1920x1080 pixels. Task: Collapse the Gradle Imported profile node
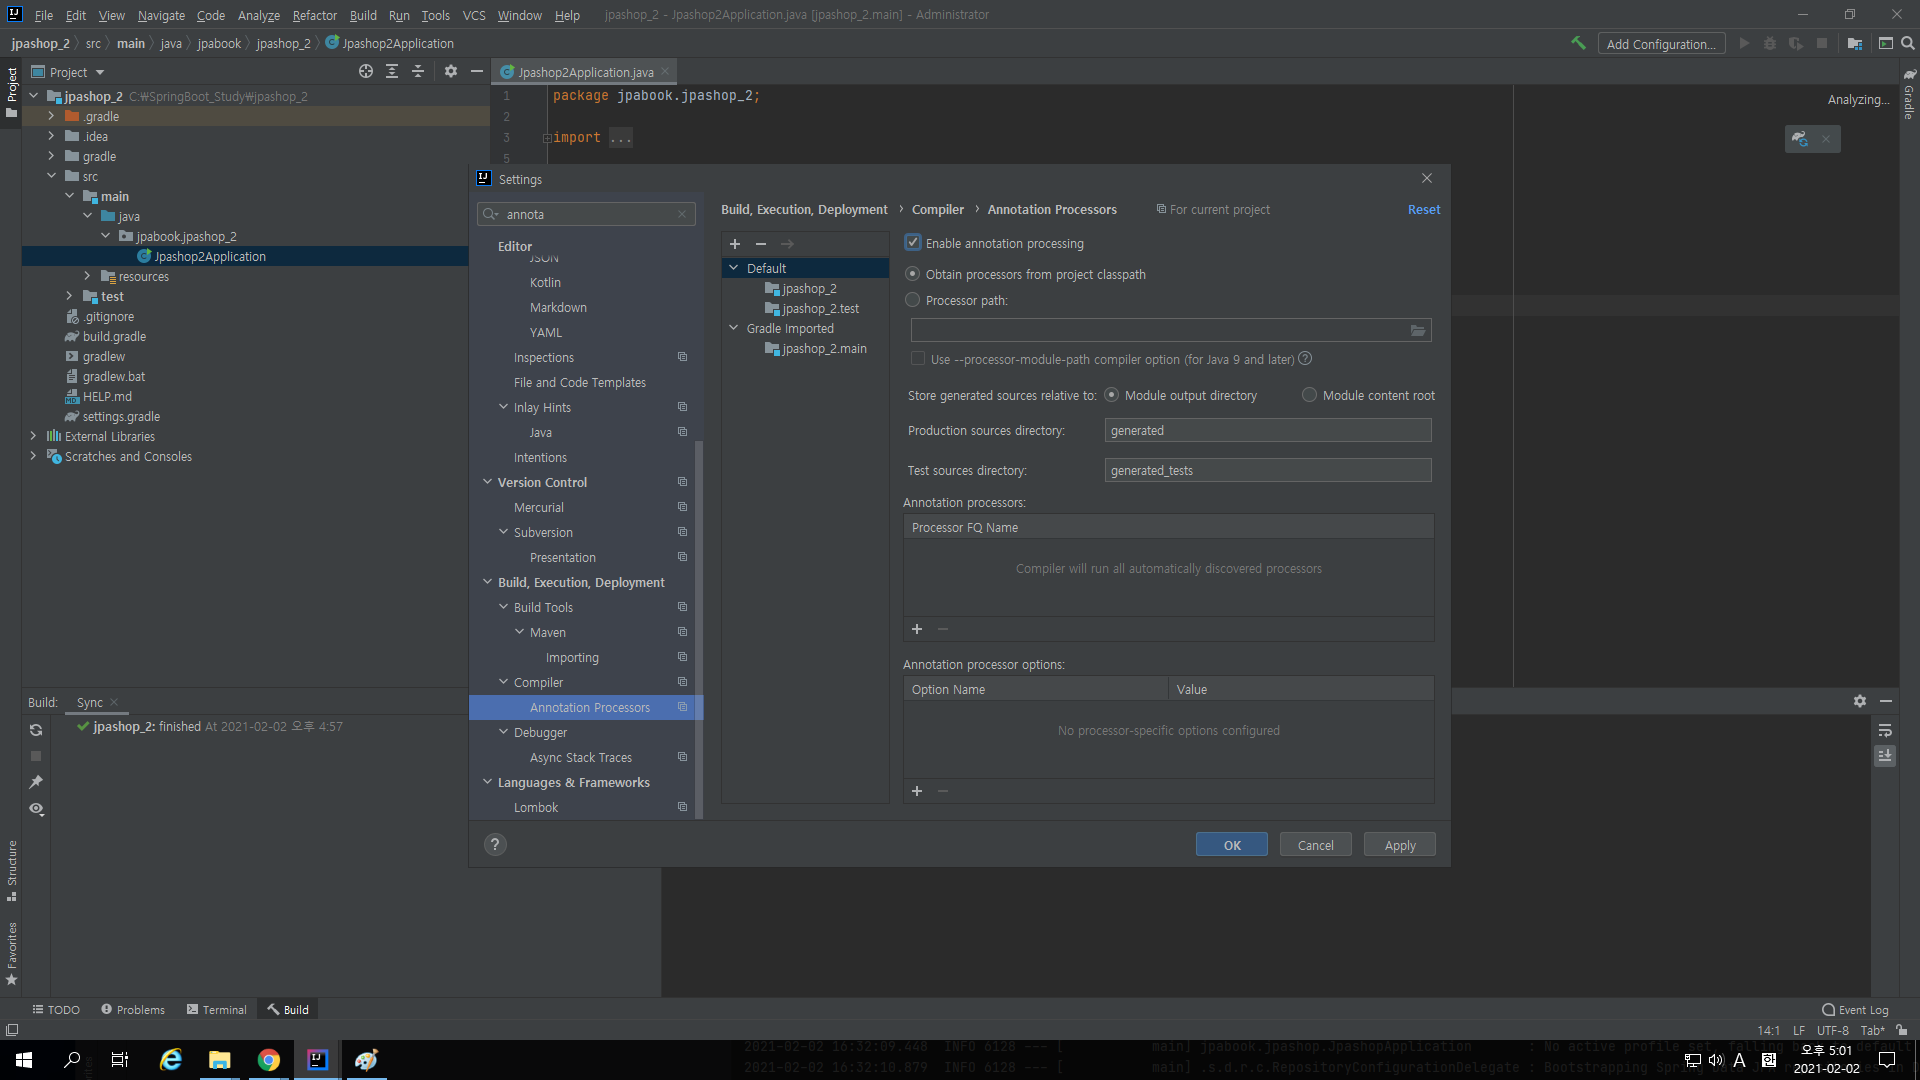[734, 328]
